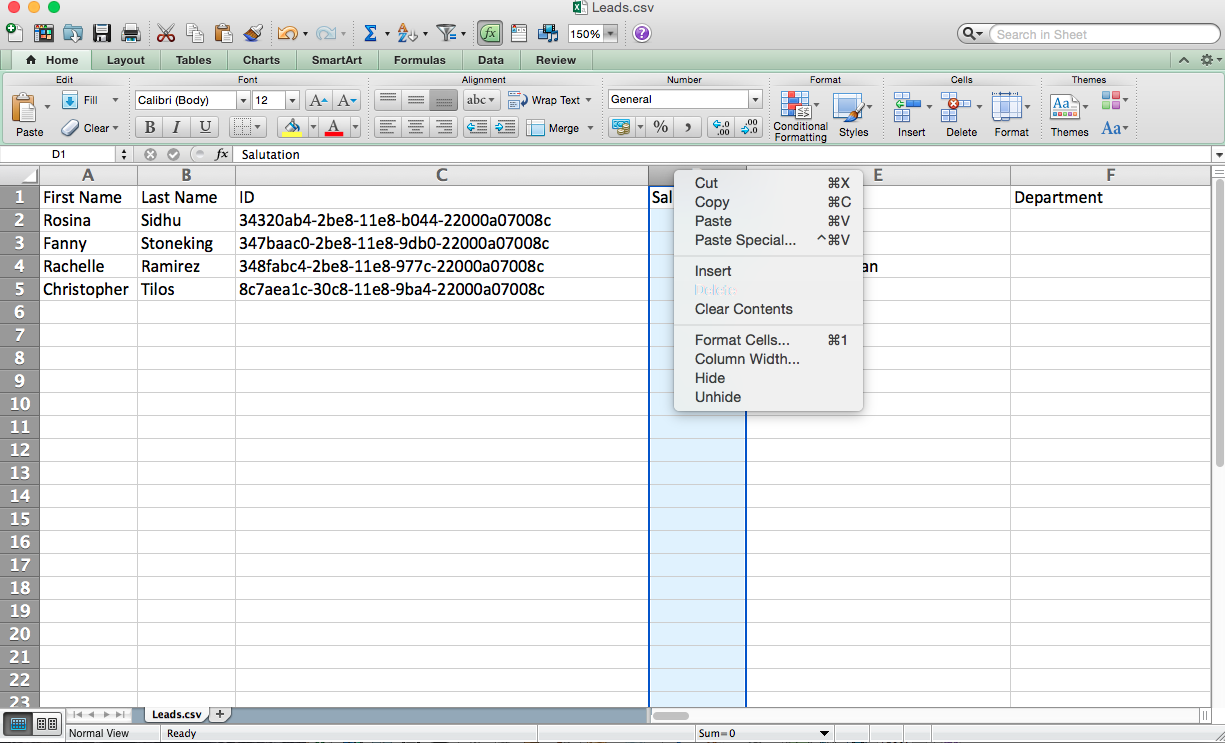Click the formula bar showing Salutation
Viewport: 1225px width, 743px height.
pyautogui.click(x=723, y=155)
